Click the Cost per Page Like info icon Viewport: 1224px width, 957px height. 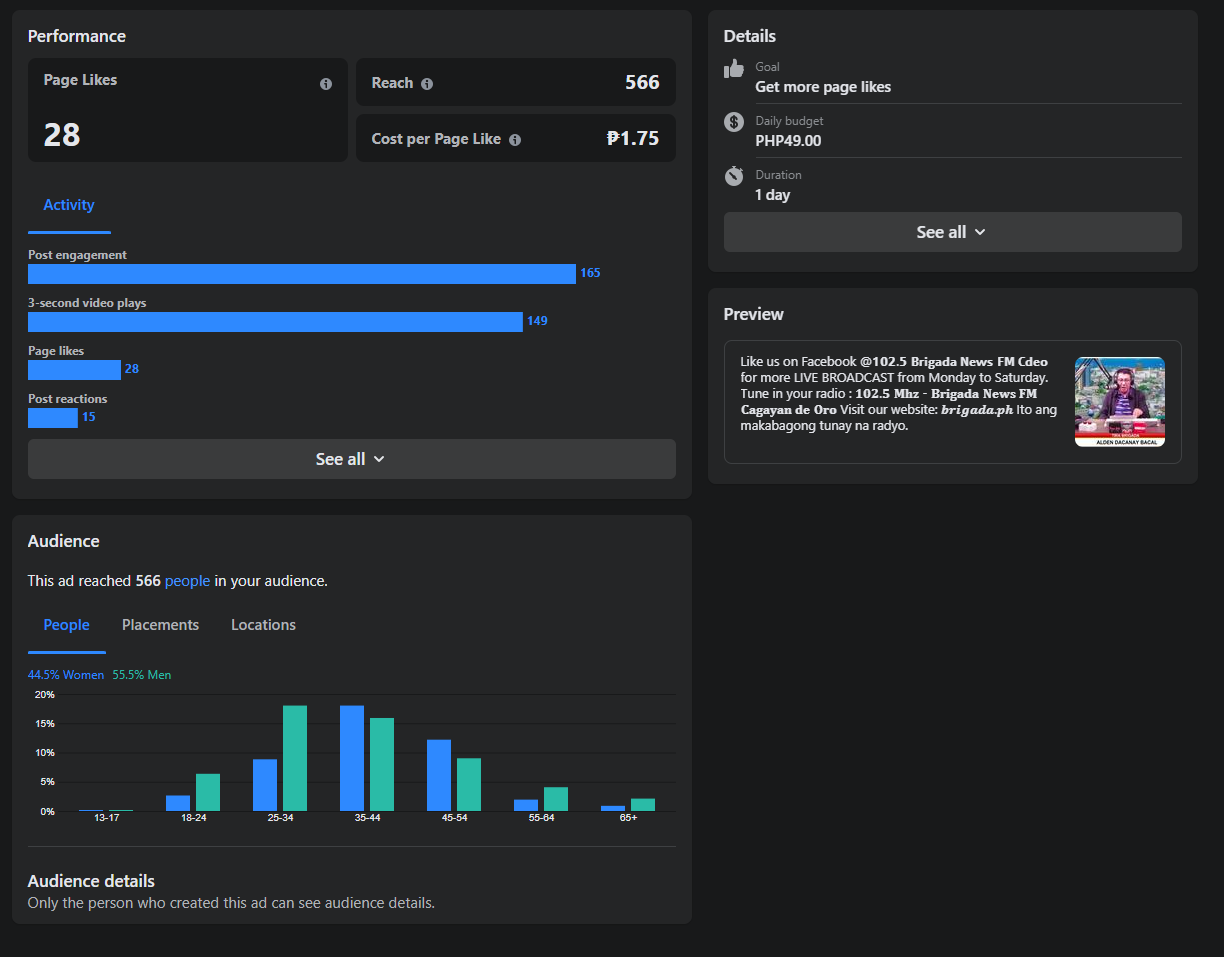[x=515, y=140]
